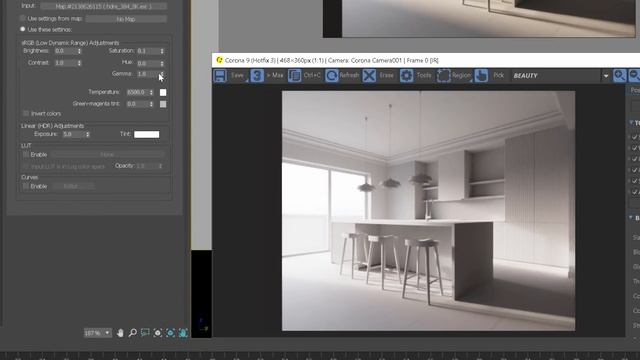Click the Saturation spinner arrows
Screen dimensions: 640x360
162,51
